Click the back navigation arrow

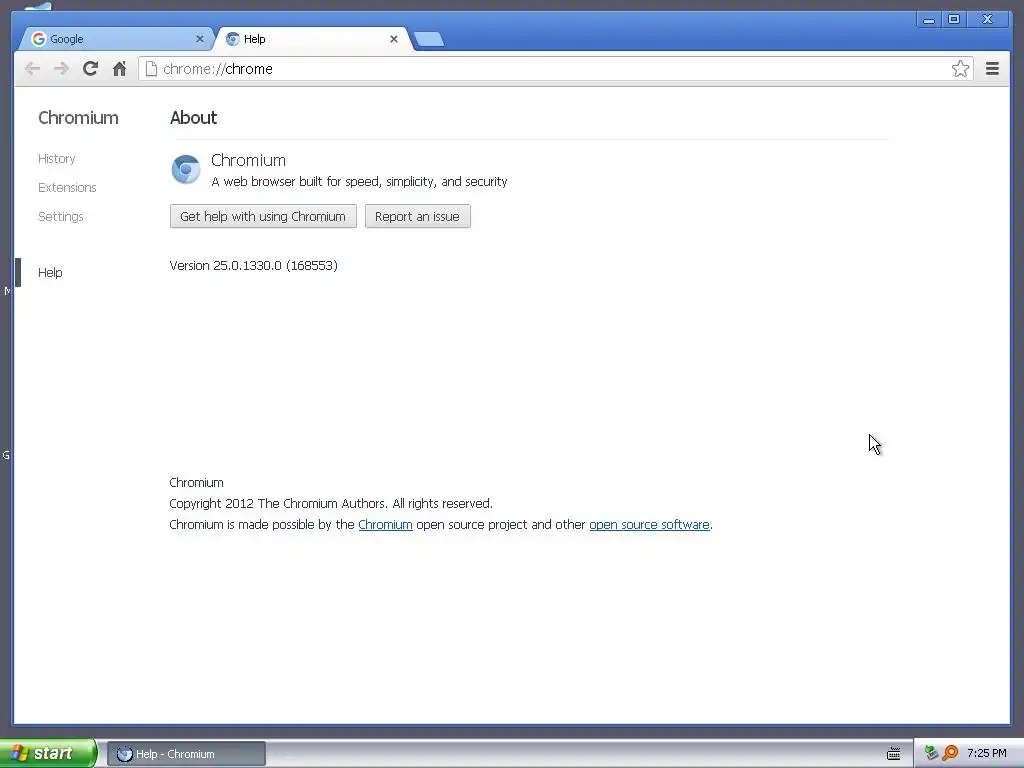point(32,69)
